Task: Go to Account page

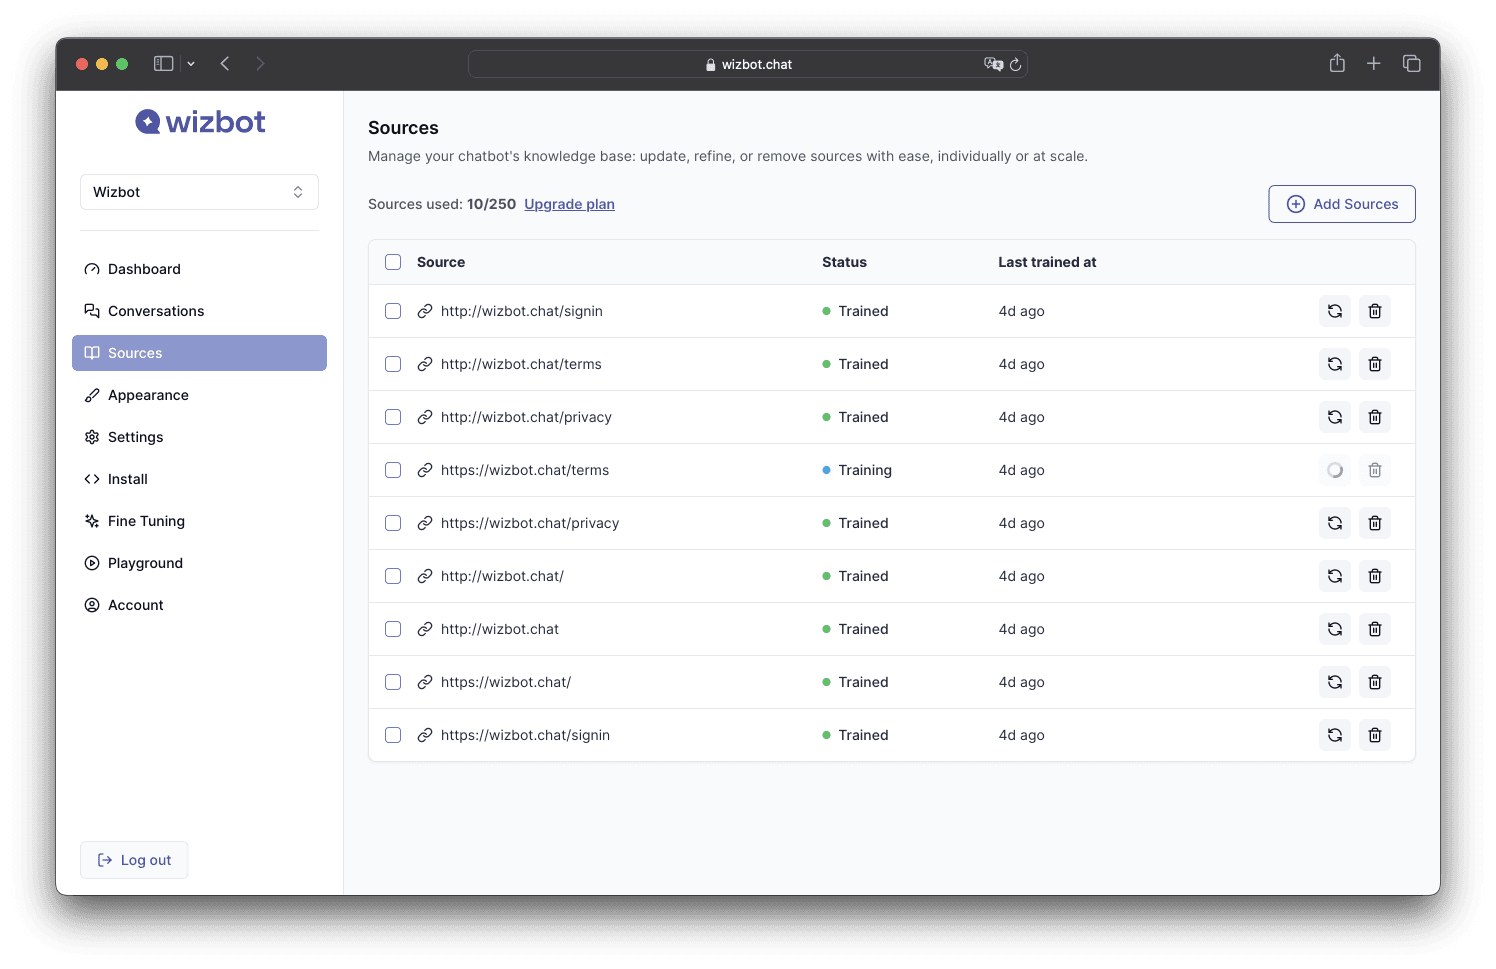Action: [x=199, y=605]
